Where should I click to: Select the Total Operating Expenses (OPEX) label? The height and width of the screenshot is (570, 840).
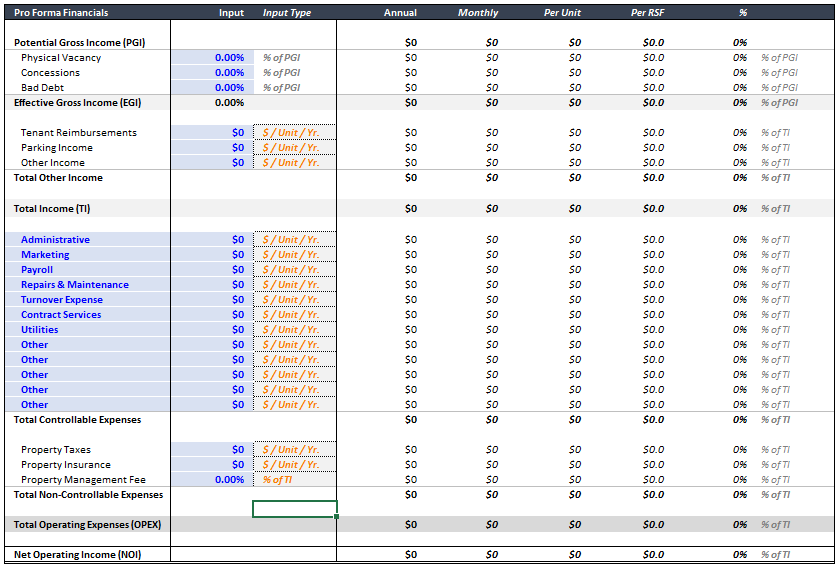(87, 524)
